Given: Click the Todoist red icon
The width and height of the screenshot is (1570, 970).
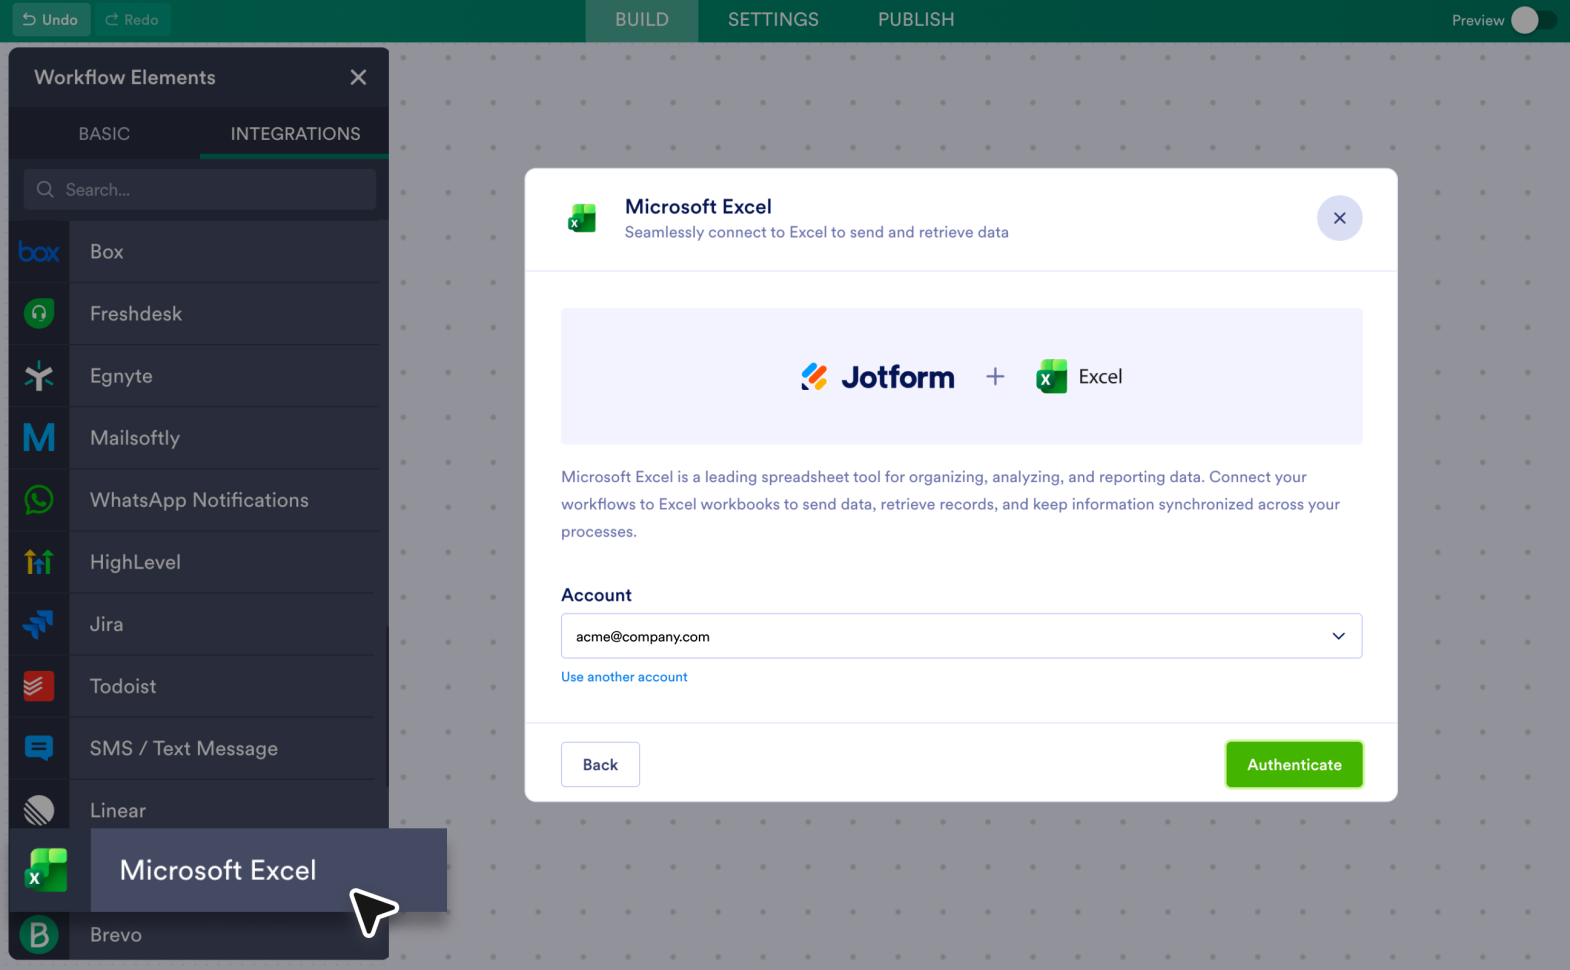Looking at the screenshot, I should (x=39, y=686).
